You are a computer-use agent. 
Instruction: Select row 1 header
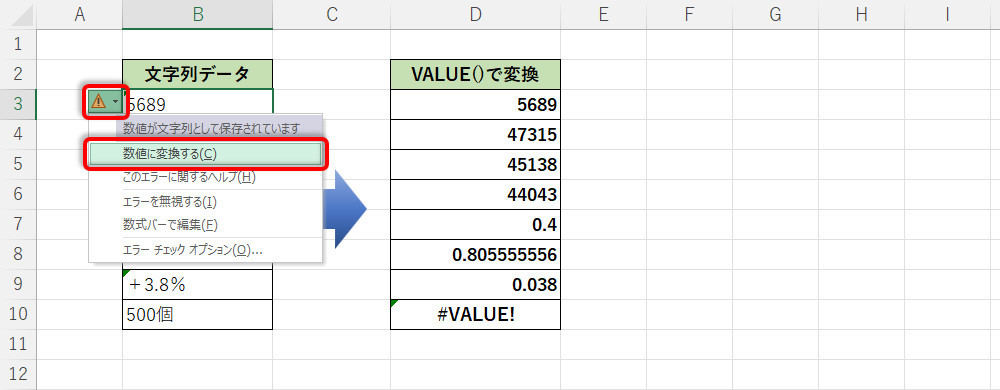(x=18, y=45)
